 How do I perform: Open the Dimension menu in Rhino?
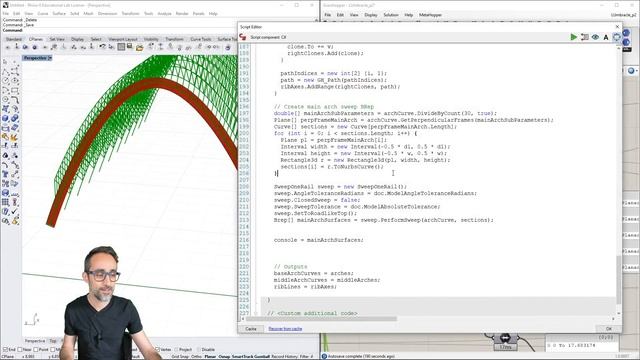click(x=107, y=13)
